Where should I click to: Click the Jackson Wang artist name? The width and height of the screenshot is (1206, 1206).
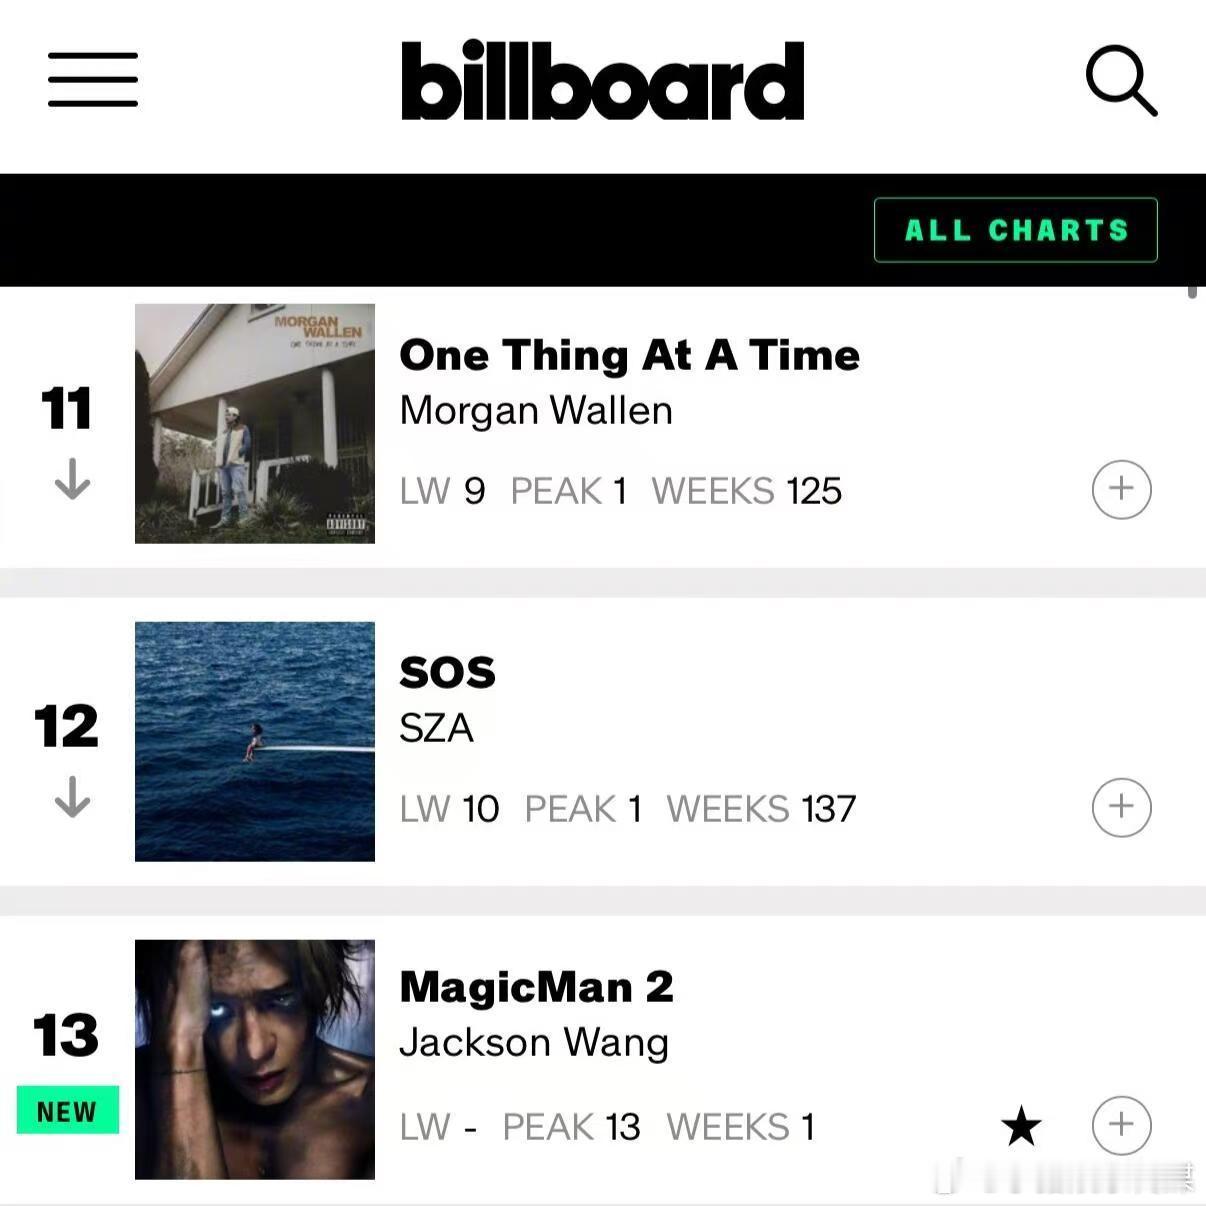pos(534,1042)
